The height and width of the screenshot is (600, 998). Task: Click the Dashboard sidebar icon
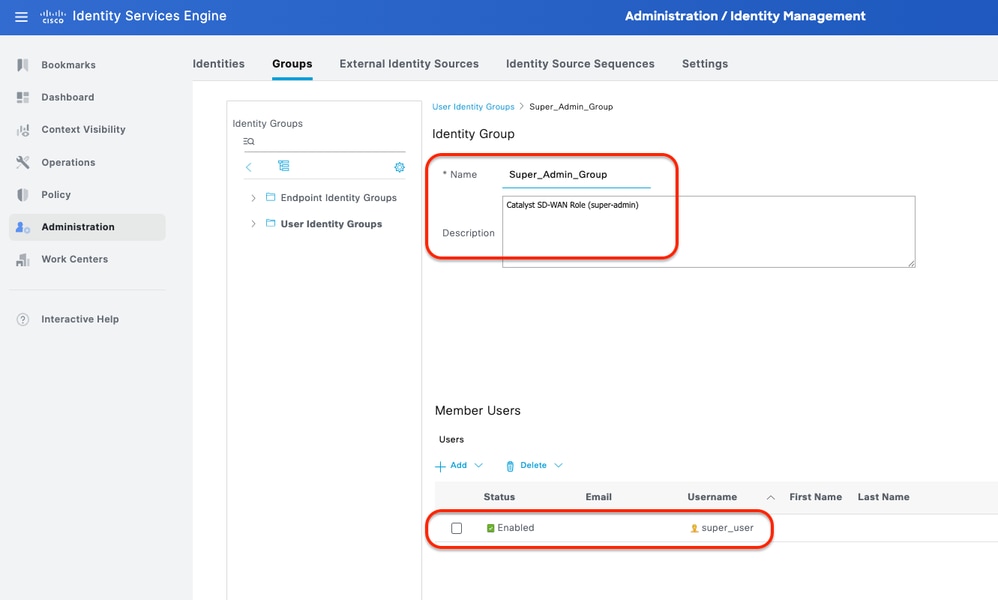point(23,97)
